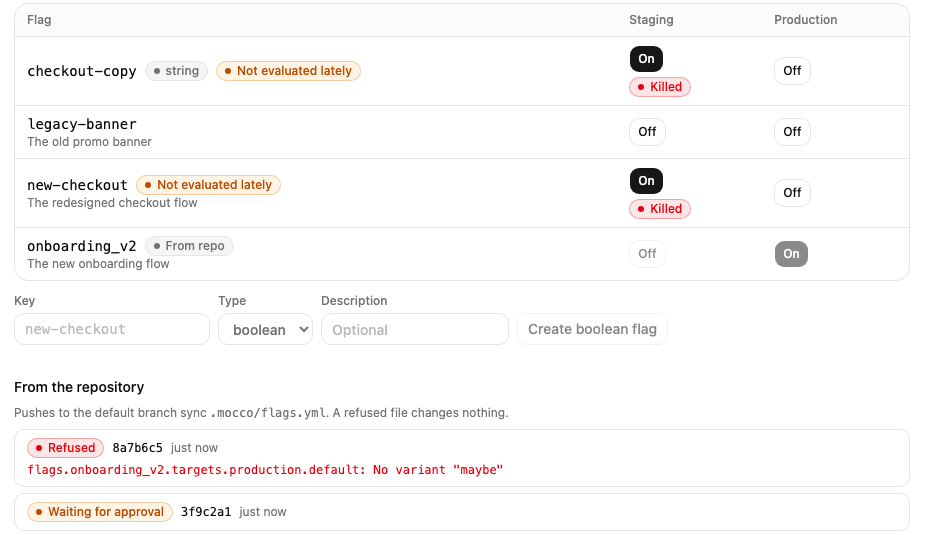The image size is (925, 535).
Task: Select the new-checkout flag name
Action: coord(77,185)
